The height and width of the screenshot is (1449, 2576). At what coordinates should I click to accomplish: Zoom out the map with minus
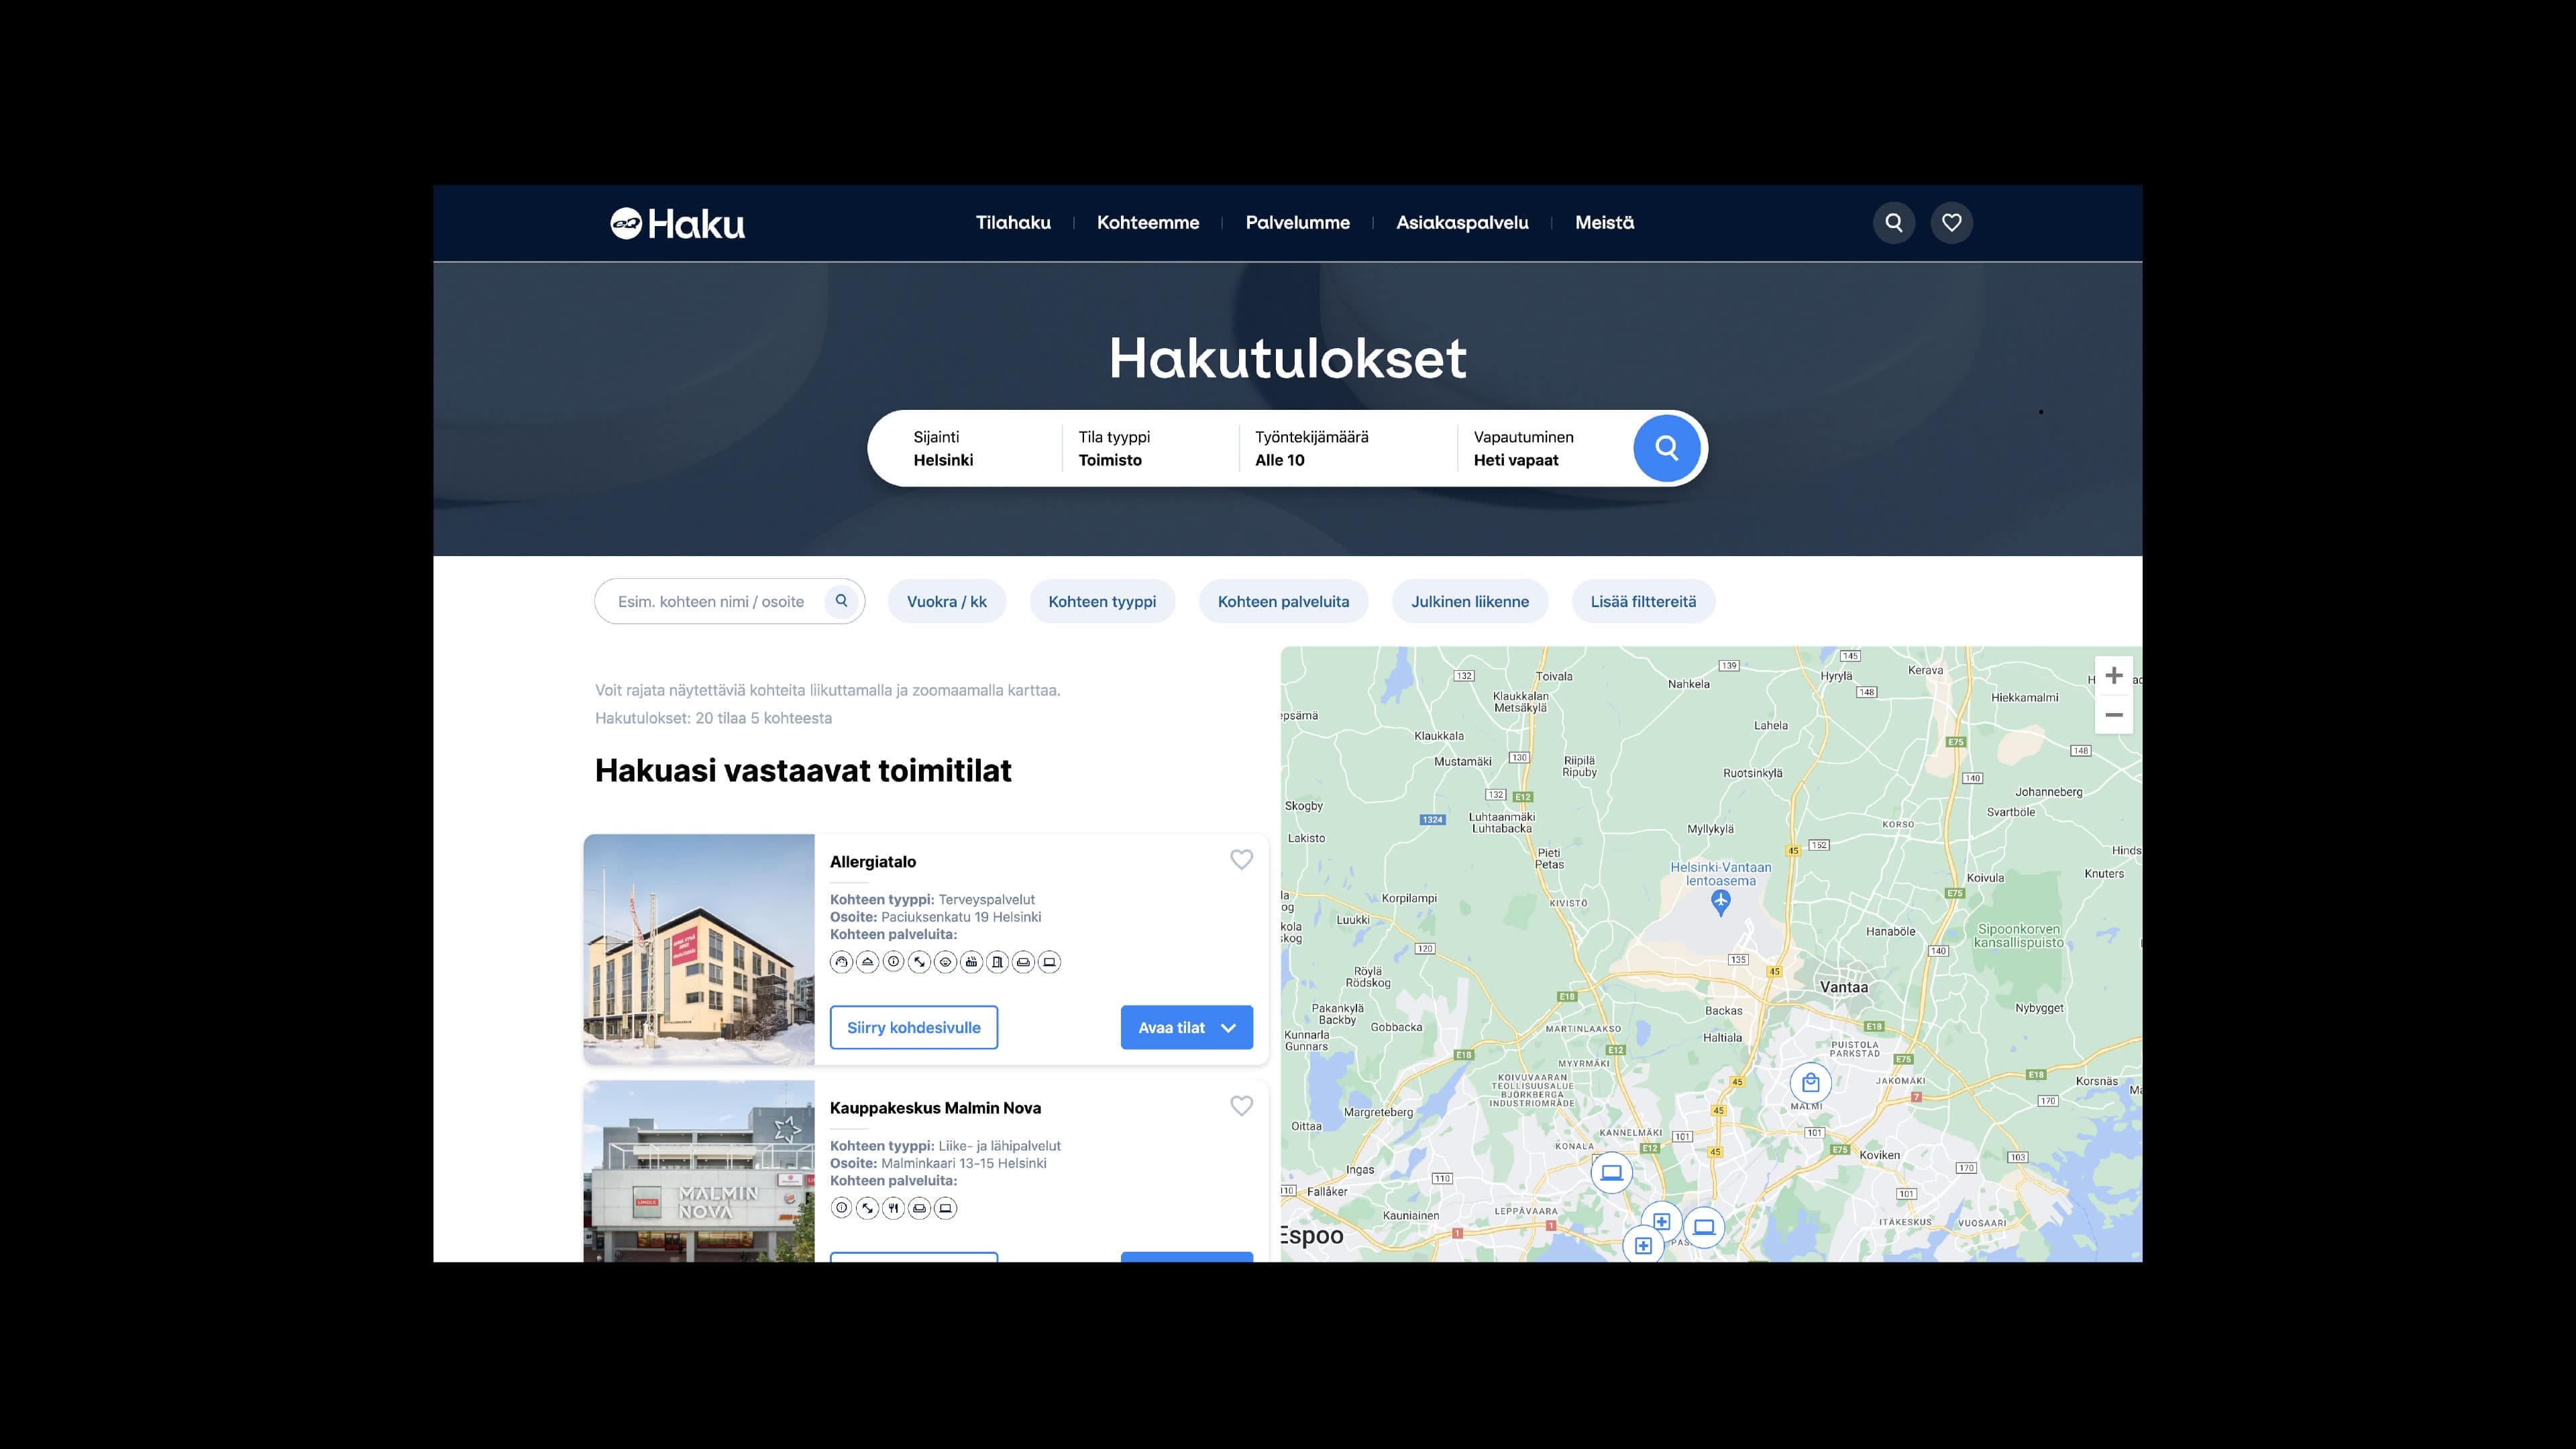click(x=2113, y=715)
